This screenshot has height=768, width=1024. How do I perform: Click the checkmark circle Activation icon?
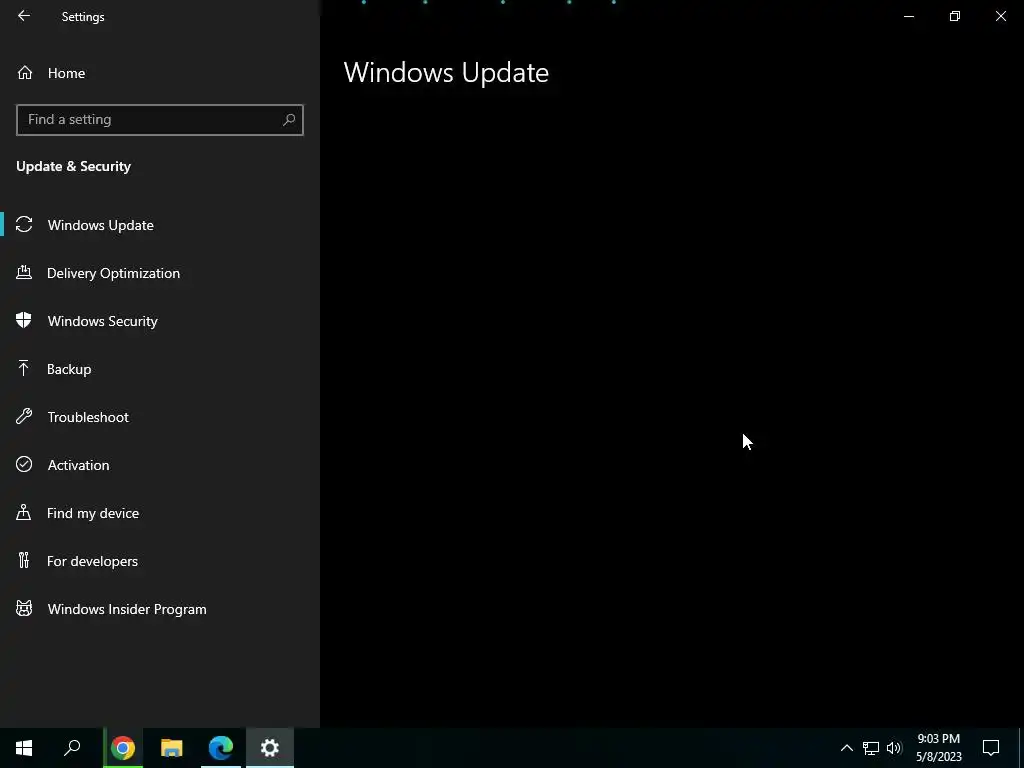[24, 464]
